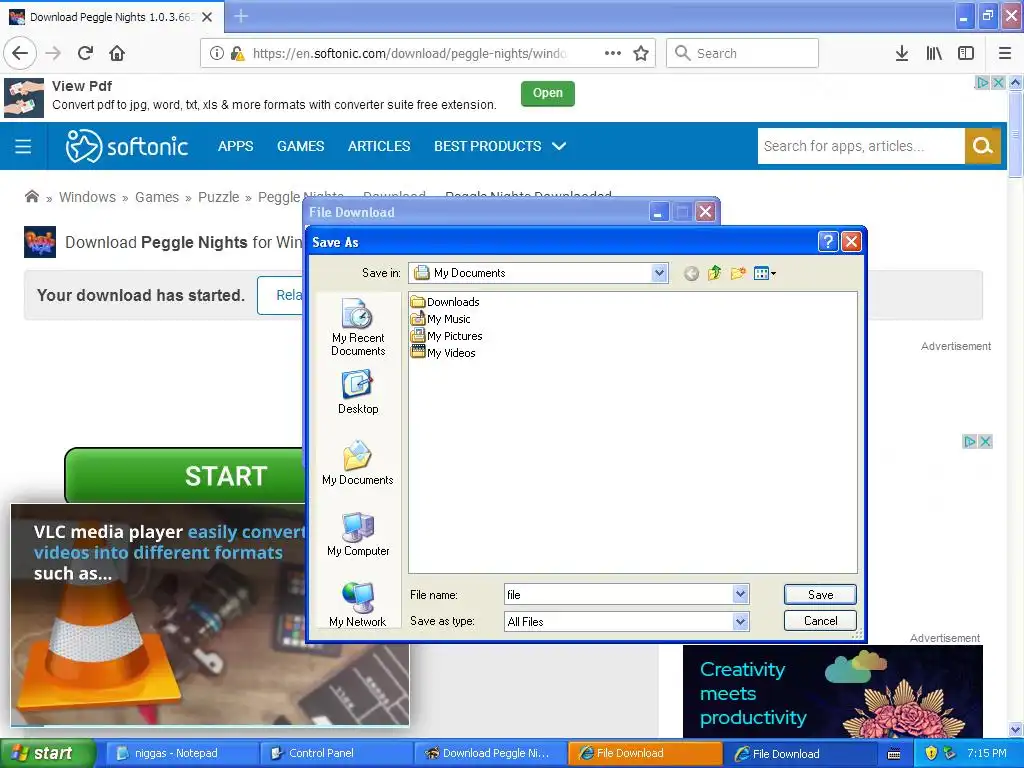Viewport: 1024px width, 768px height.
Task: Close the top banner ad with X
Action: pos(998,83)
